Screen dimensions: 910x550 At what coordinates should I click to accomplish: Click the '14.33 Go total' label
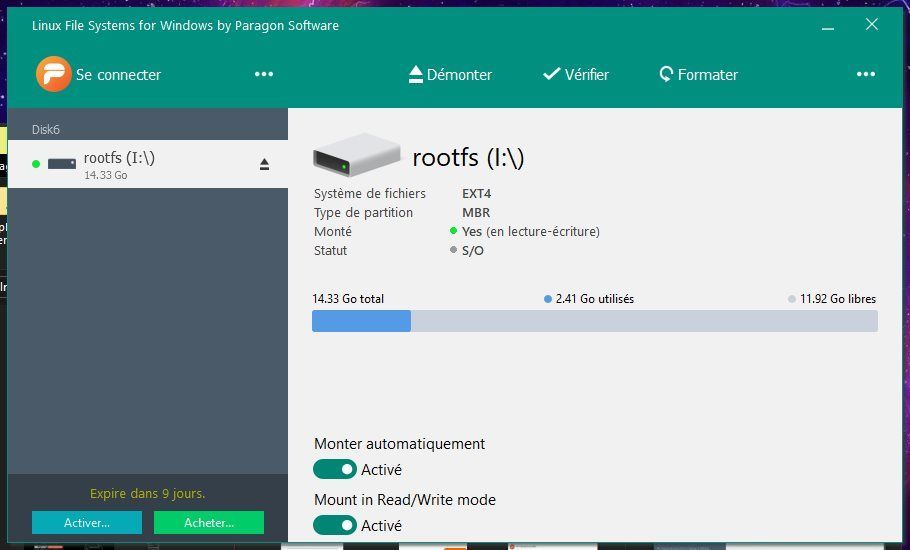point(348,299)
